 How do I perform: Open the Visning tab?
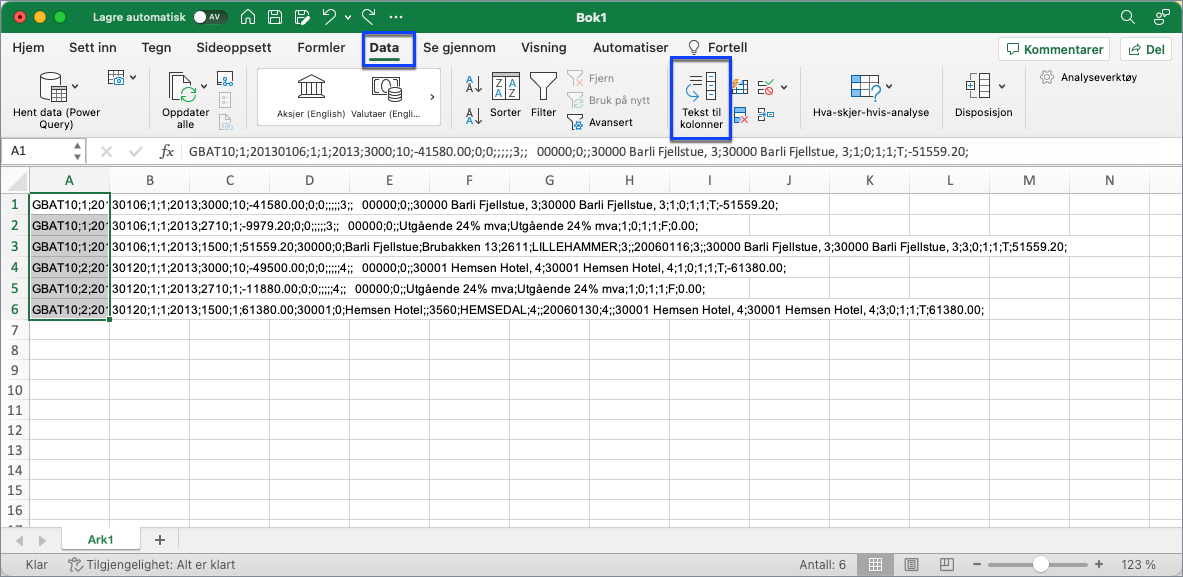(x=544, y=48)
